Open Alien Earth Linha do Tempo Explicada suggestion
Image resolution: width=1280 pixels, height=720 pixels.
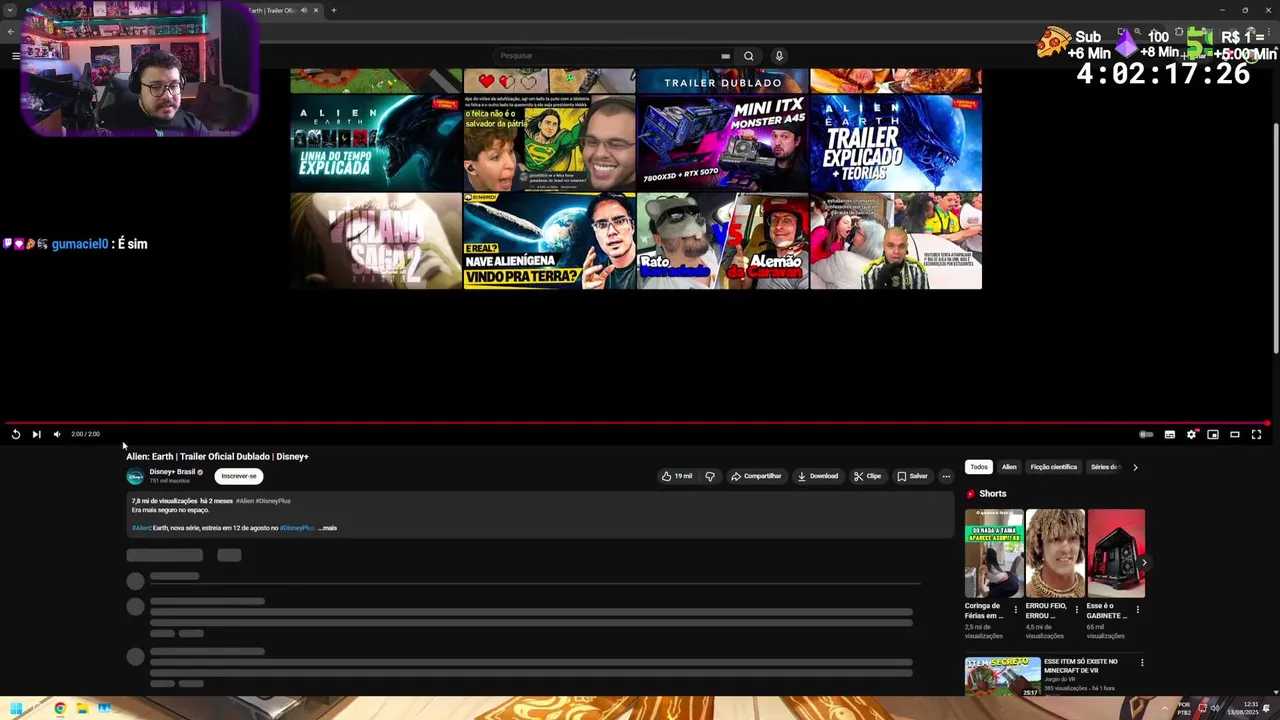pos(376,142)
